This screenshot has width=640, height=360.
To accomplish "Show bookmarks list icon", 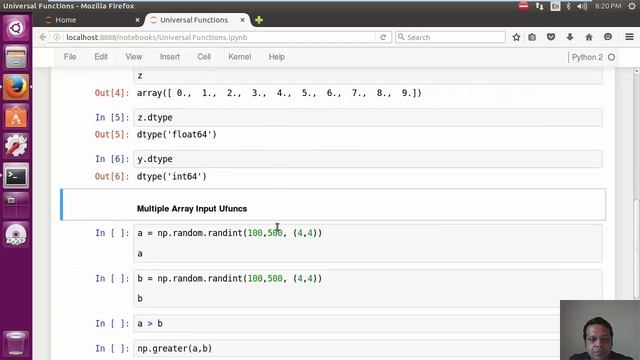I will pyautogui.click(x=532, y=37).
